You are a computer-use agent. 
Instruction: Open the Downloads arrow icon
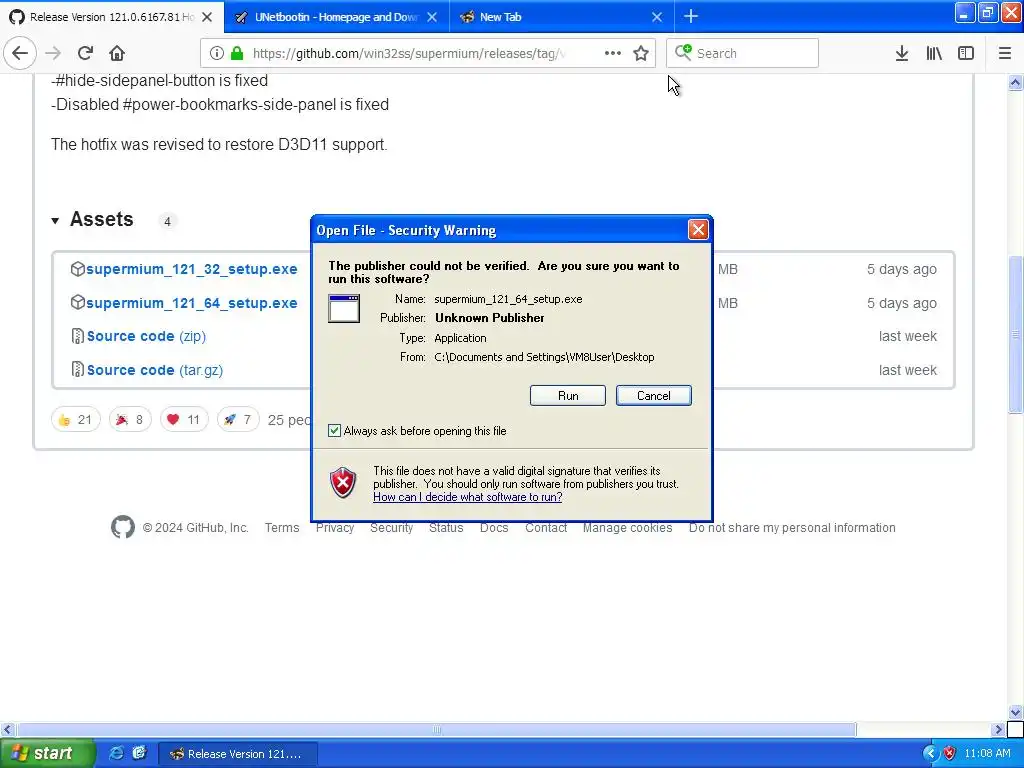[901, 53]
